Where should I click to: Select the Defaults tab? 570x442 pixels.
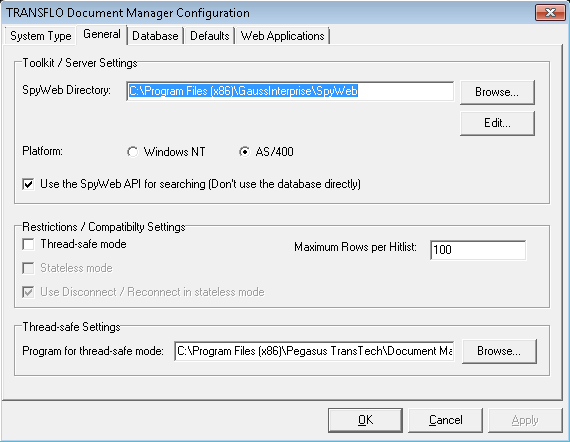(x=209, y=36)
